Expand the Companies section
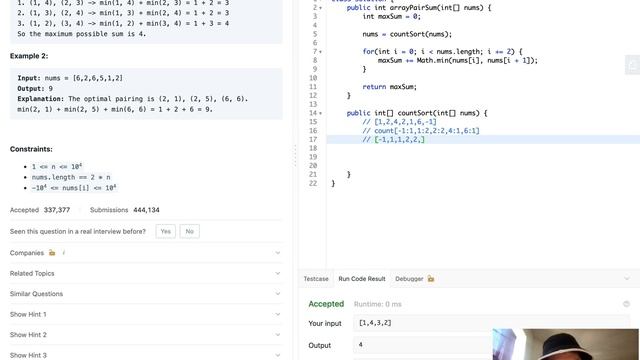Viewport: 640px width, 360px height. [146, 253]
